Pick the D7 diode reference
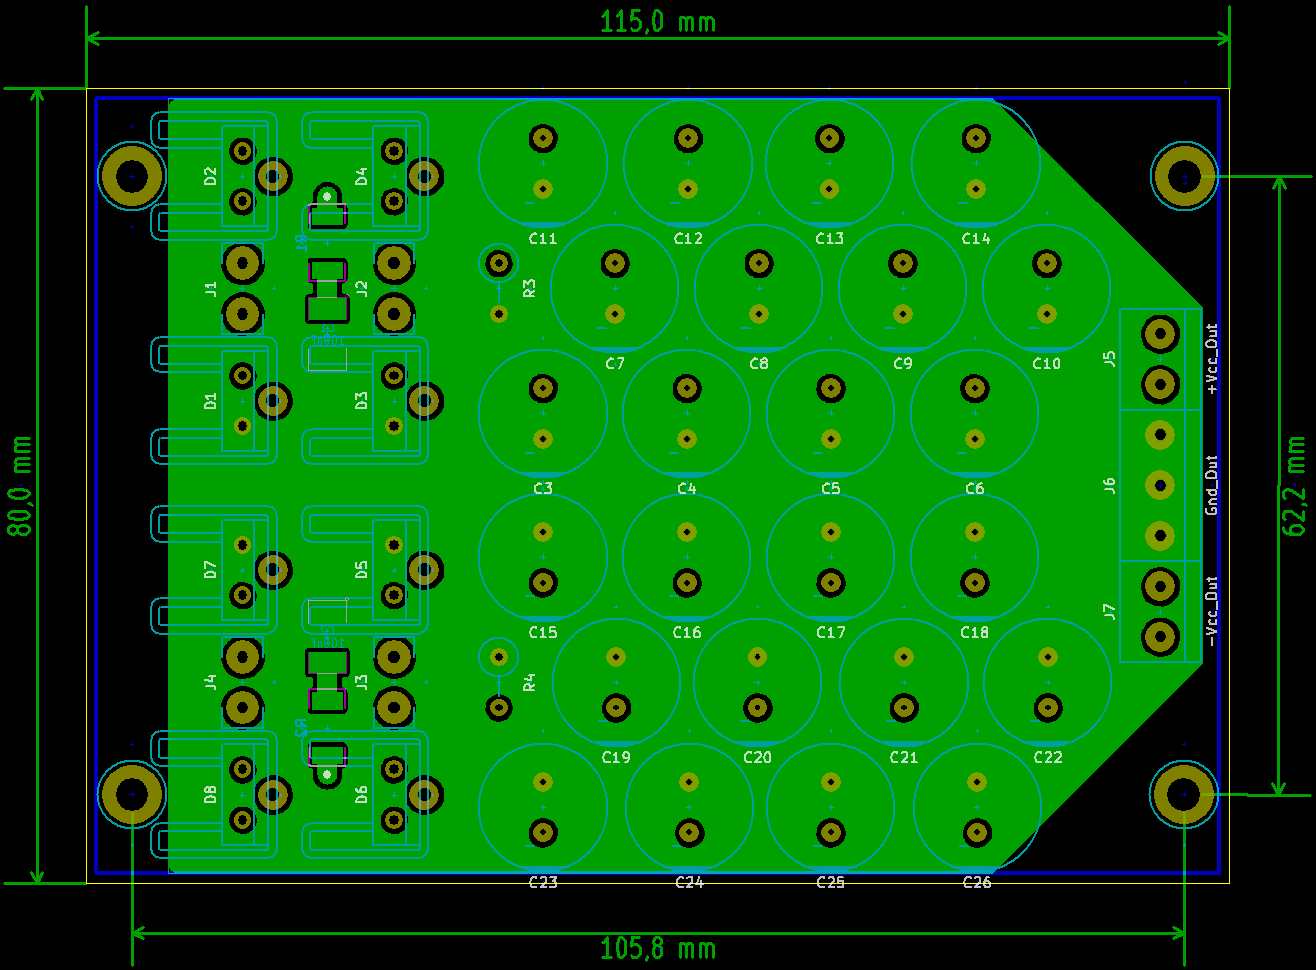This screenshot has width=1316, height=970. 210,569
